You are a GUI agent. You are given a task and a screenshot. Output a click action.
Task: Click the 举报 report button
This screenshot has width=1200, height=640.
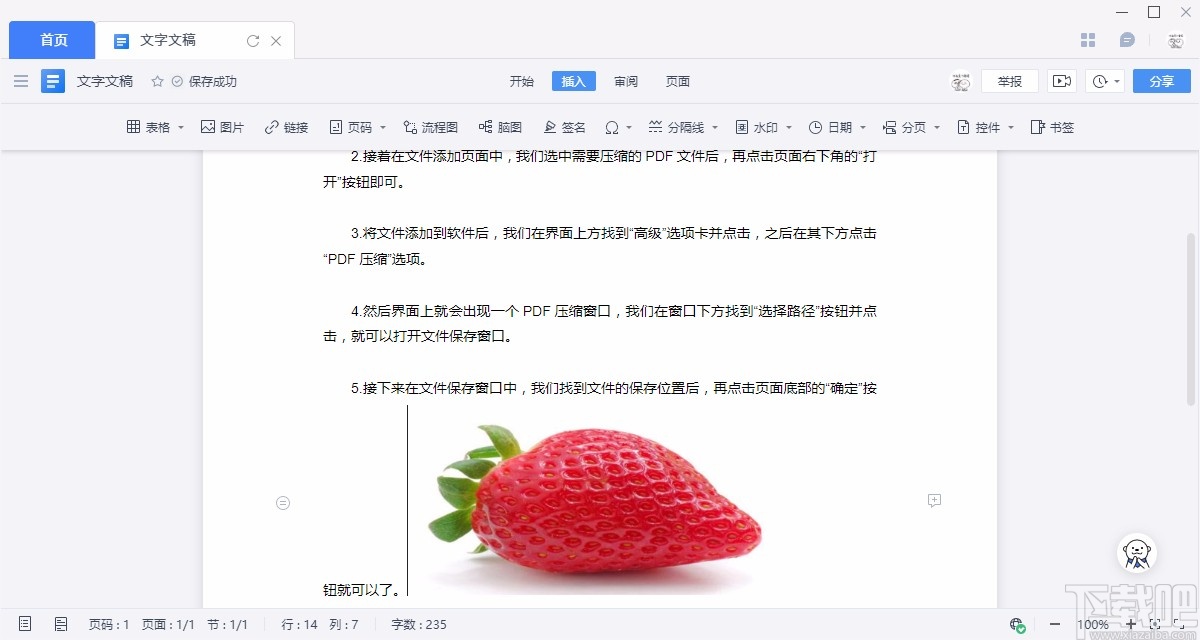point(1010,81)
